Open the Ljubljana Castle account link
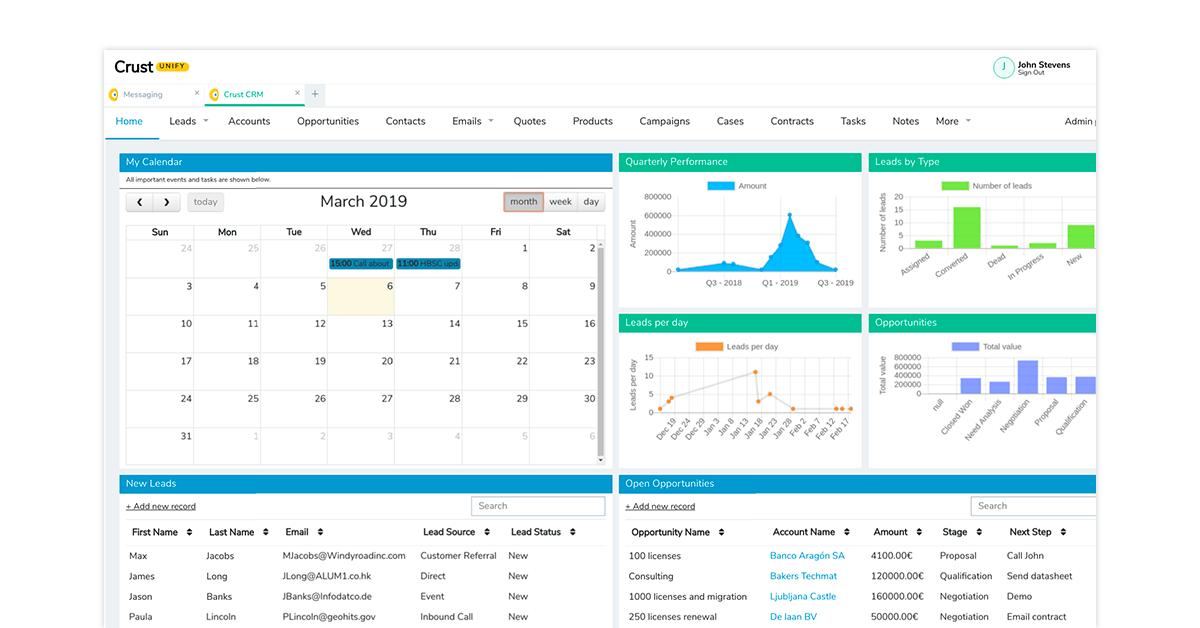The image size is (1200, 628). pyautogui.click(x=803, y=596)
